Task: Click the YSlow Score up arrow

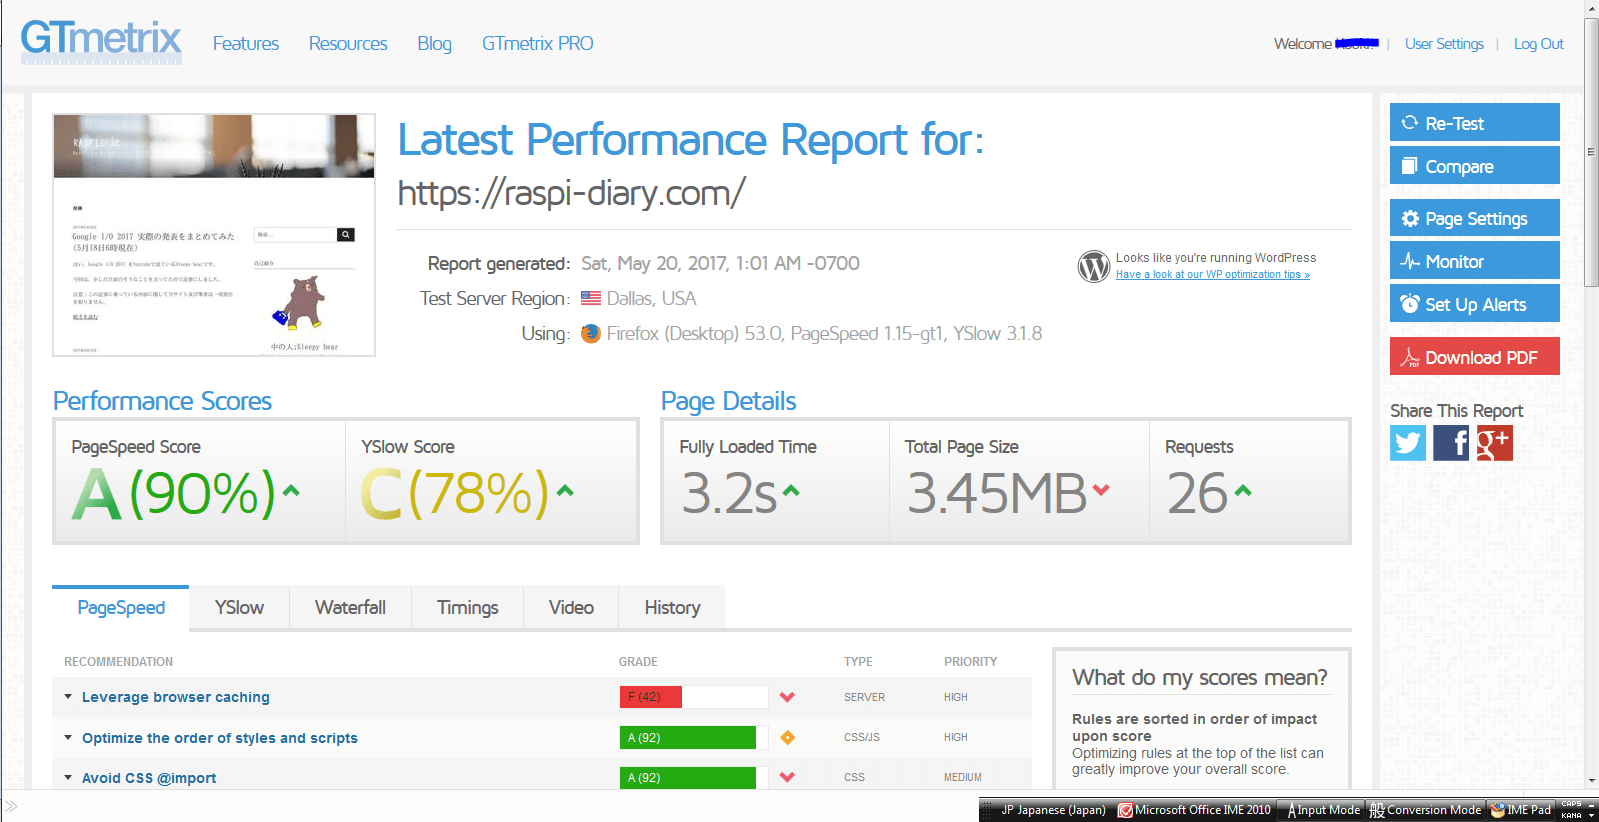Action: click(565, 490)
